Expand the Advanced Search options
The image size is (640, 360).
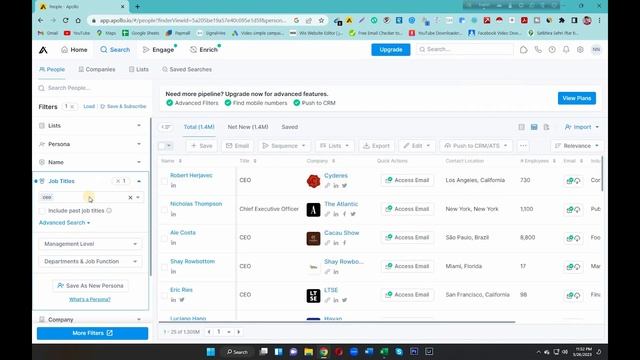point(64,223)
